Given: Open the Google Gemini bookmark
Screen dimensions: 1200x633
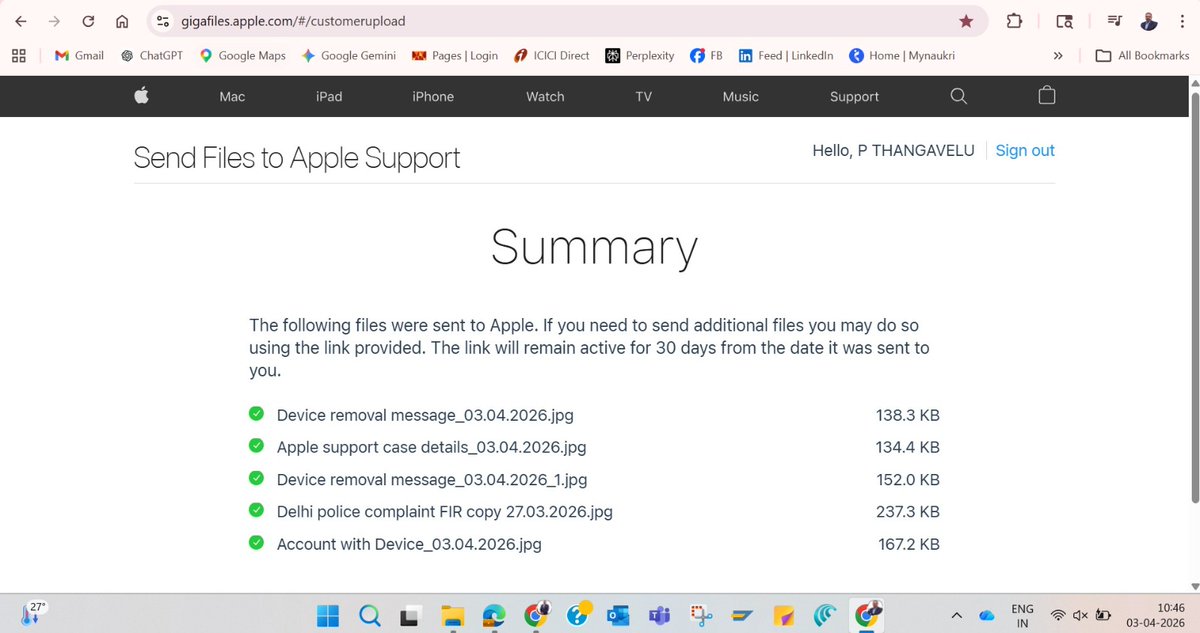Looking at the screenshot, I should click(349, 56).
